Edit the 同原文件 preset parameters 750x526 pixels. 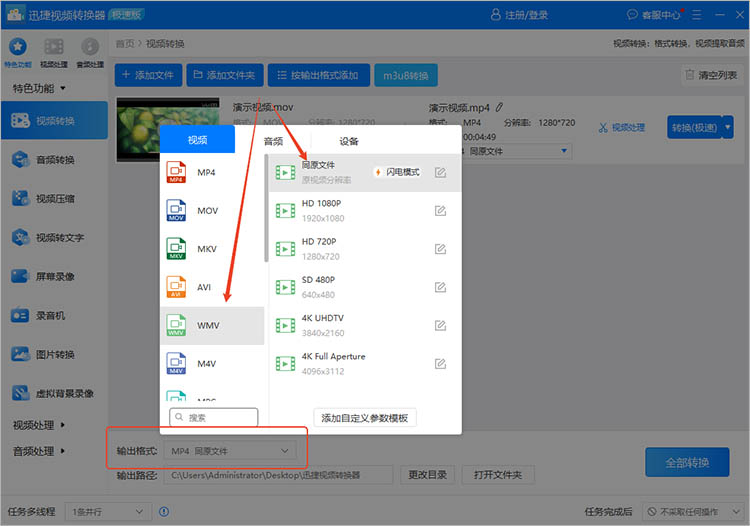[441, 173]
